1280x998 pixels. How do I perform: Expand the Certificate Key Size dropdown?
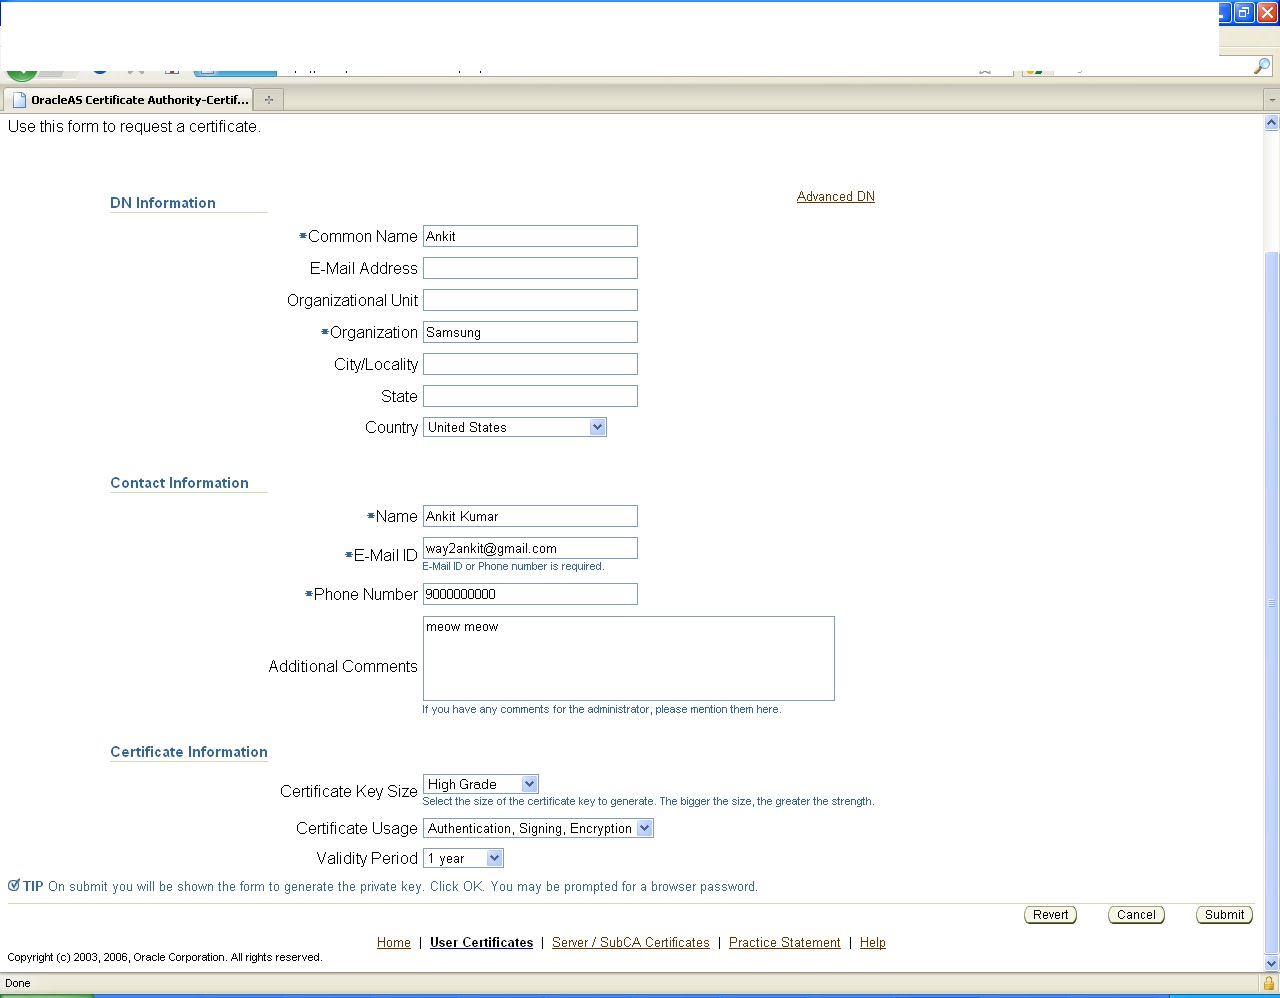(481, 784)
